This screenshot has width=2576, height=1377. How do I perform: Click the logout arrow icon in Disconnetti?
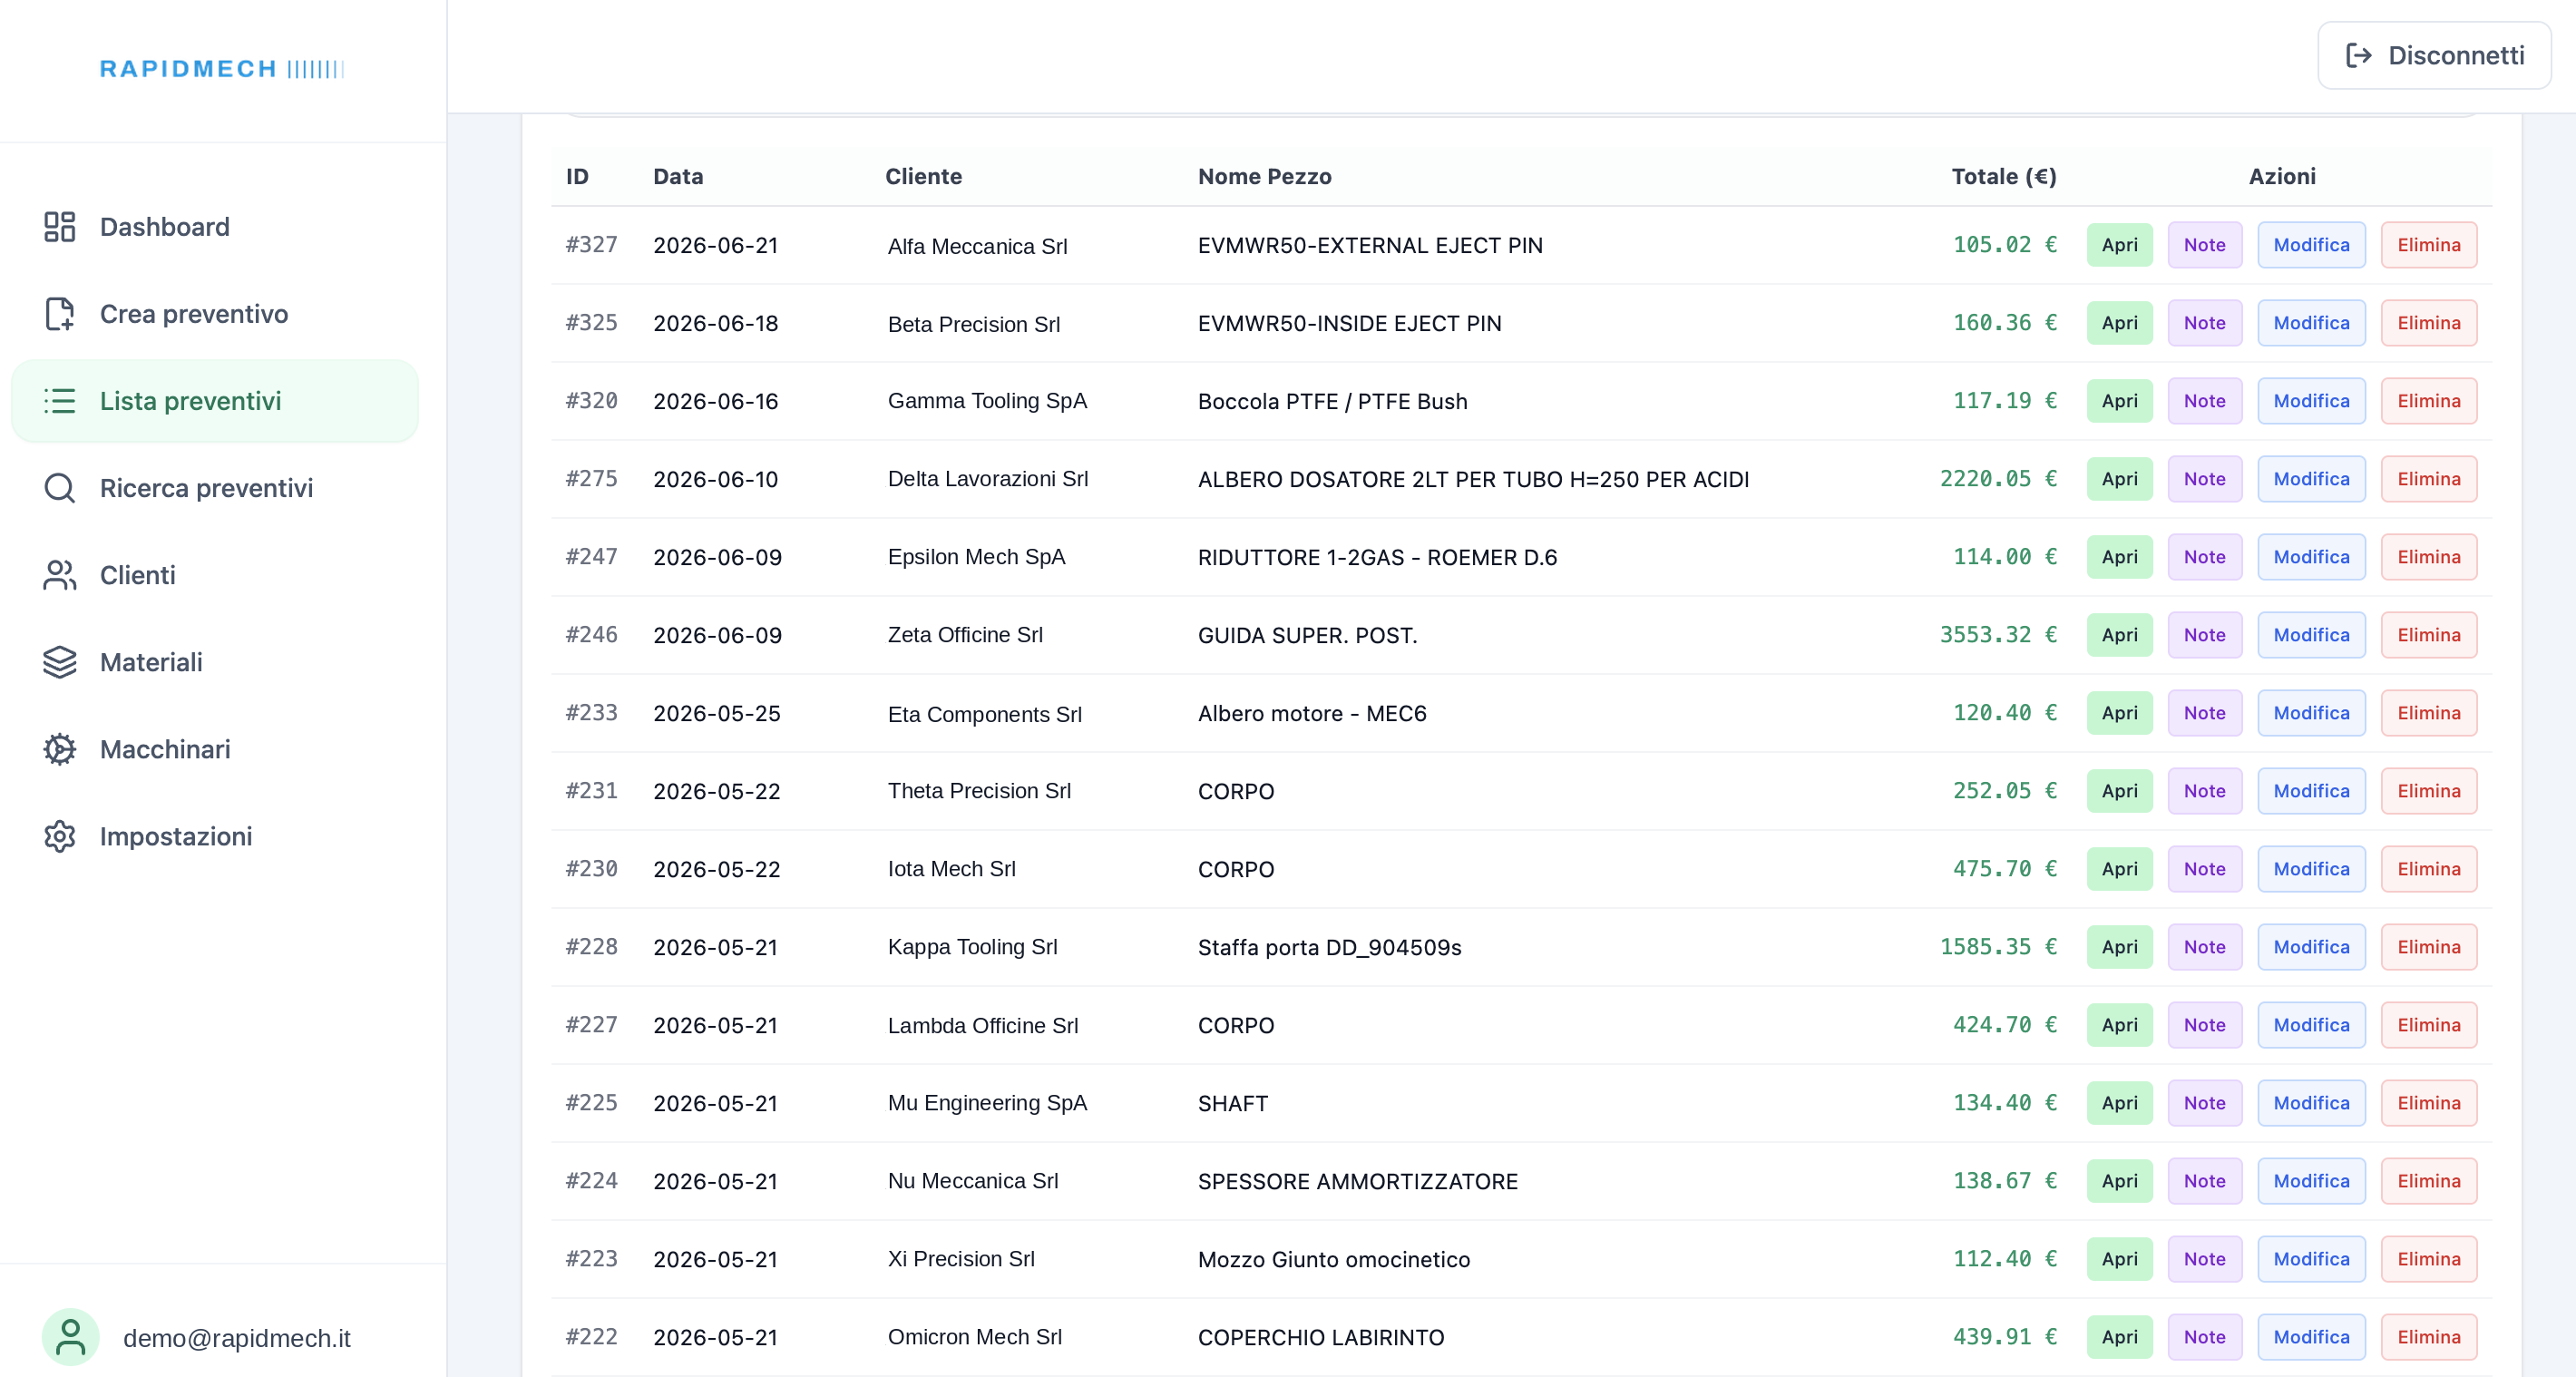(2359, 55)
